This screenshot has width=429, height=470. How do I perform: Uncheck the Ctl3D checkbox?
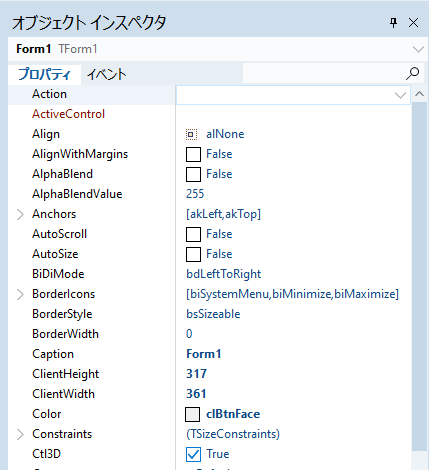(193, 454)
